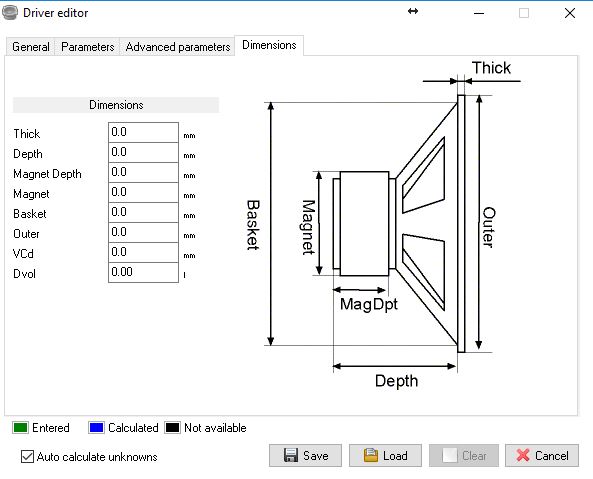
Task: Click the Magnet label in the diagram
Action: 308,227
